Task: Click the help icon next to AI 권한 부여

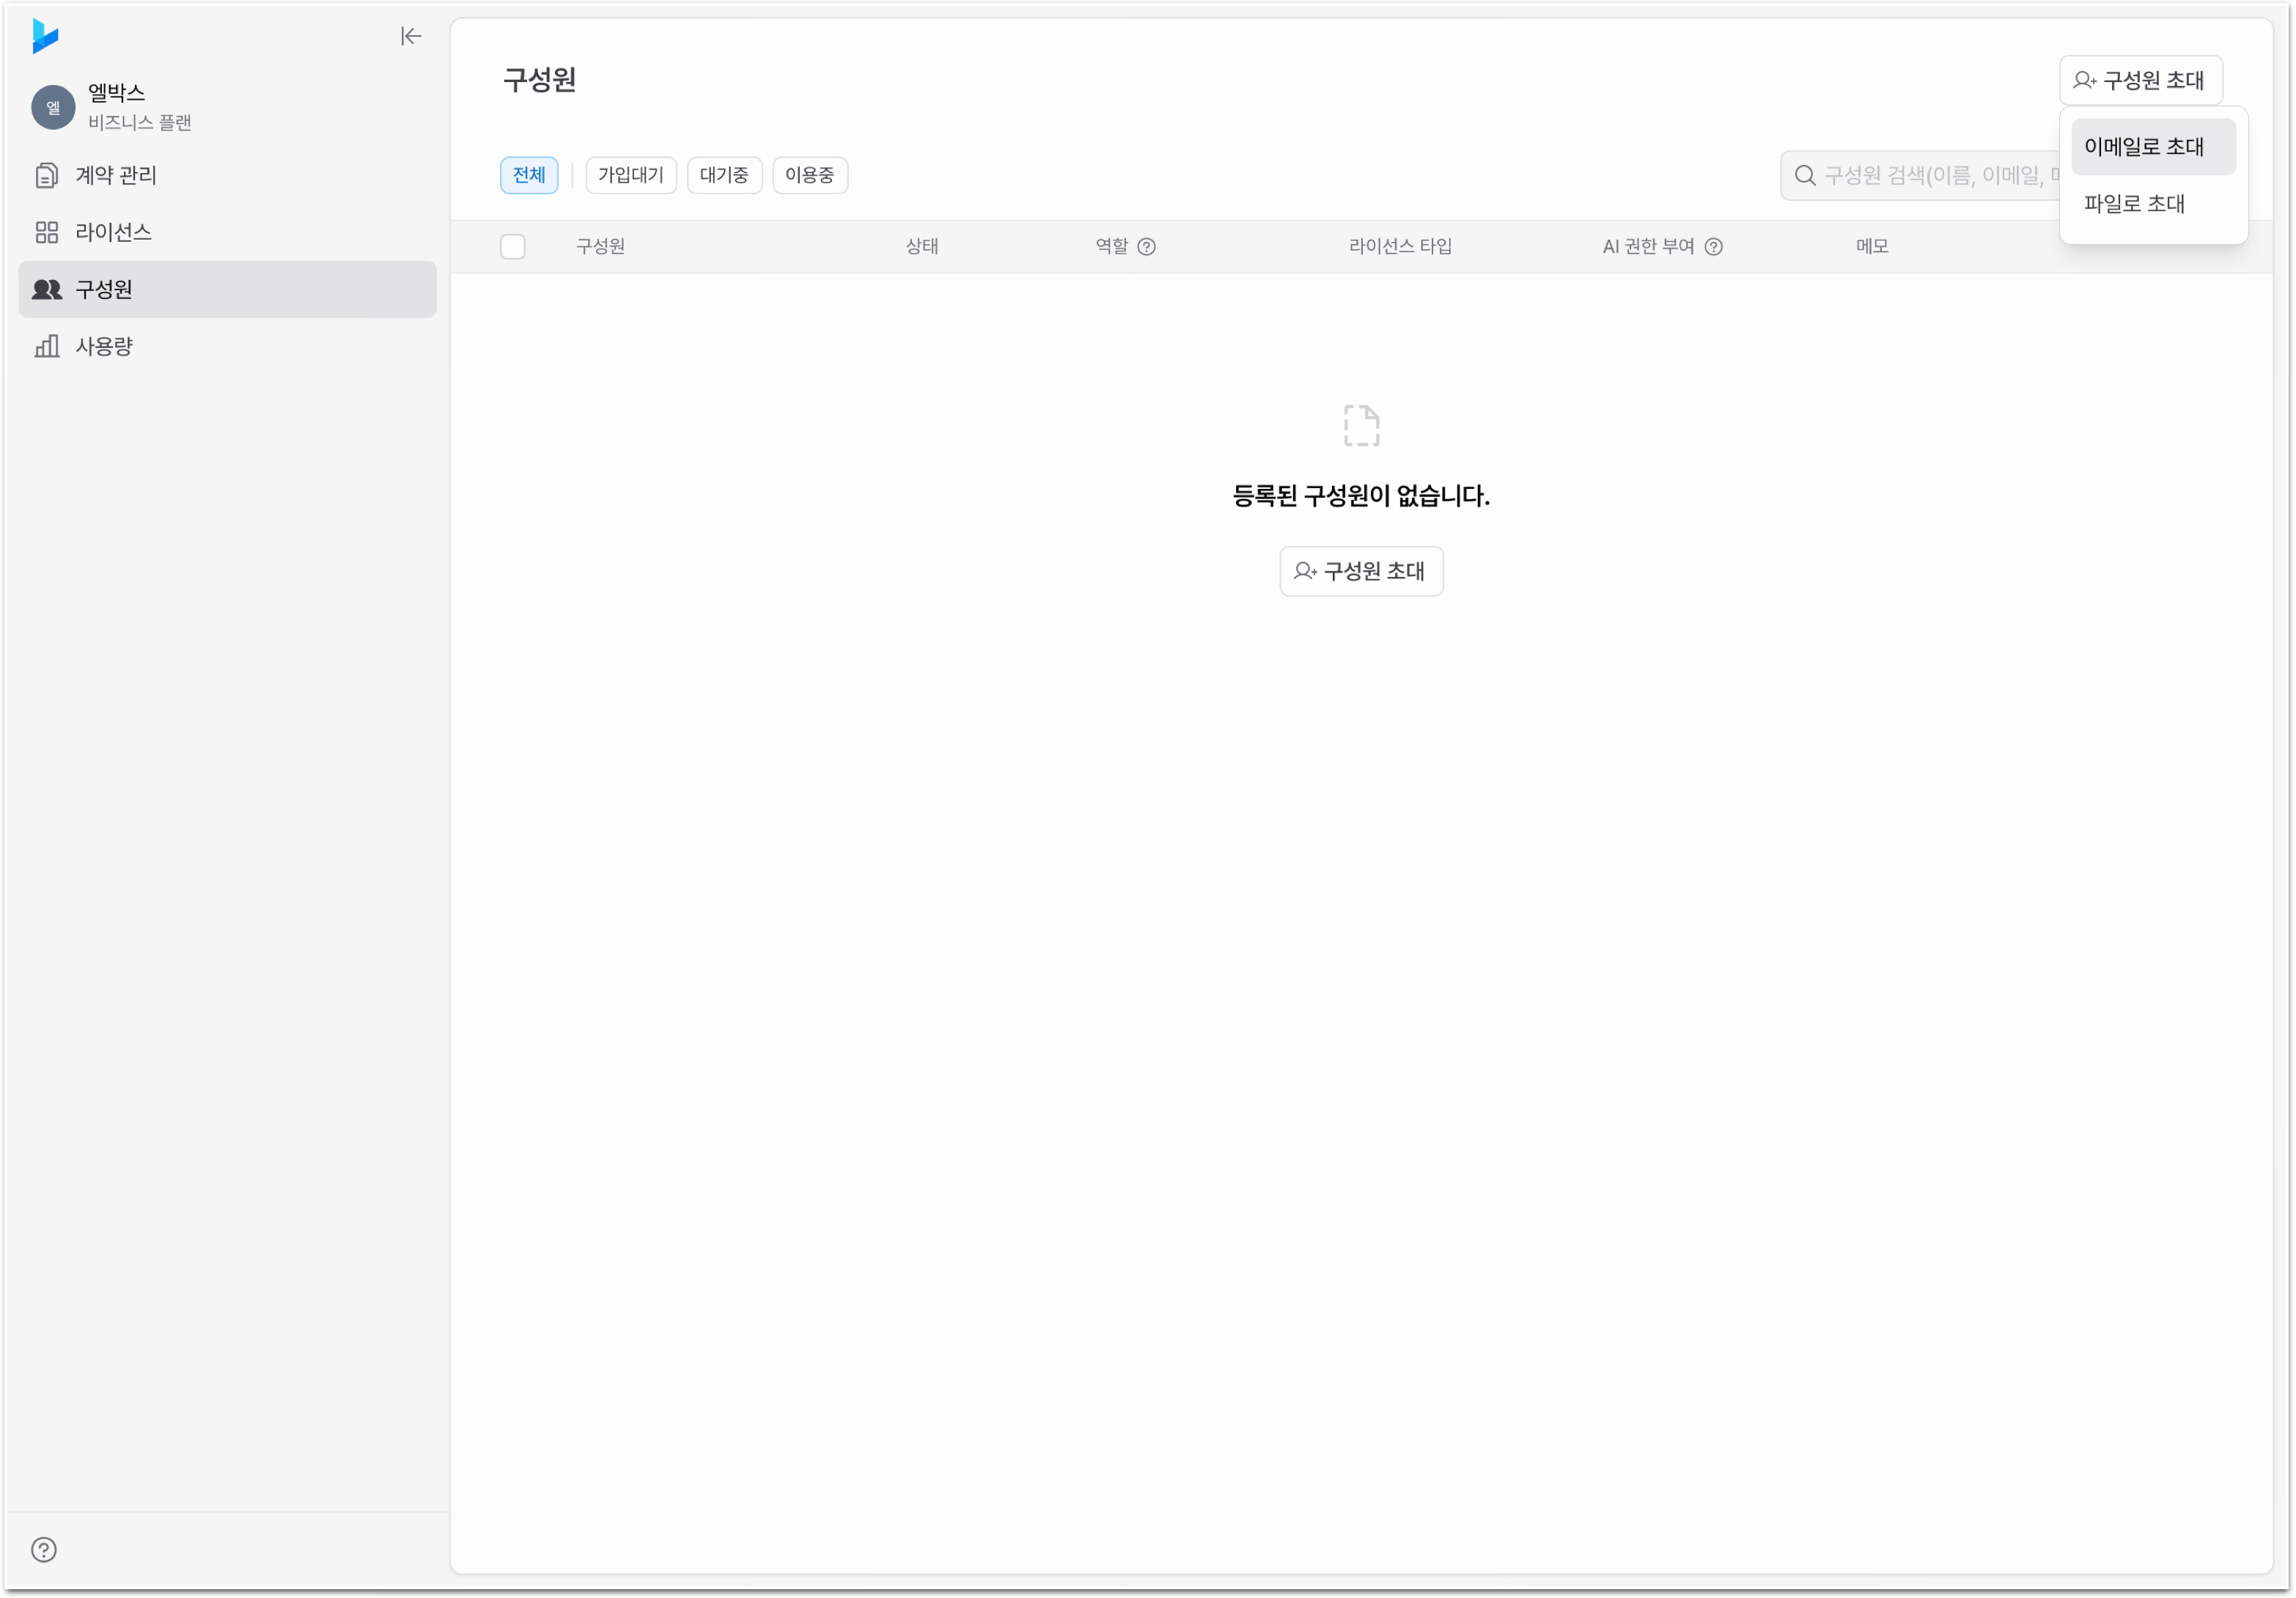Action: coord(1713,247)
